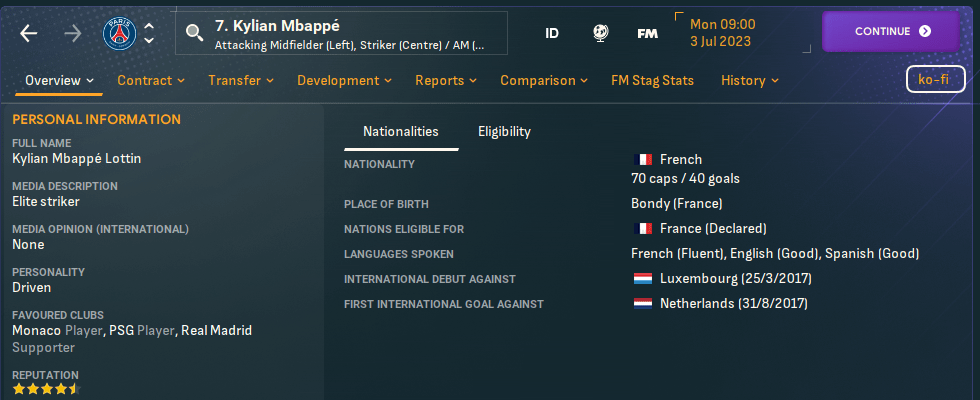Screen dimensions: 980x400
Task: Expand the Overview dropdown menu
Action: pyautogui.click(x=59, y=80)
